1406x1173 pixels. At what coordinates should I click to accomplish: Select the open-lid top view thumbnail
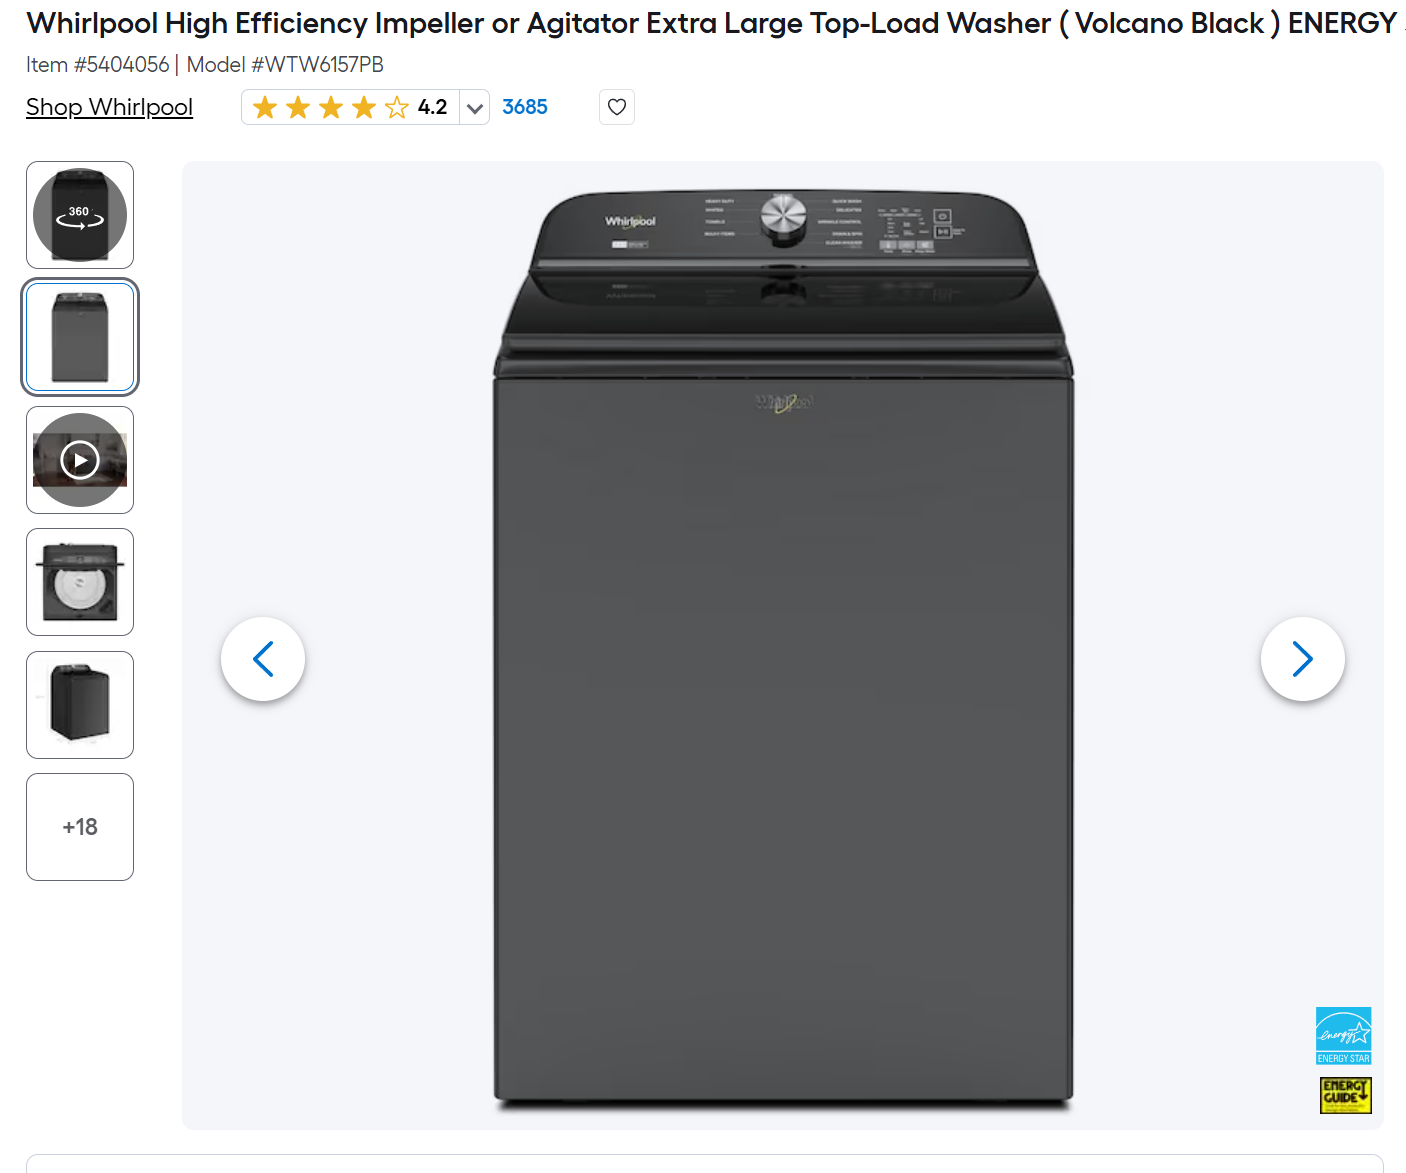coord(80,582)
